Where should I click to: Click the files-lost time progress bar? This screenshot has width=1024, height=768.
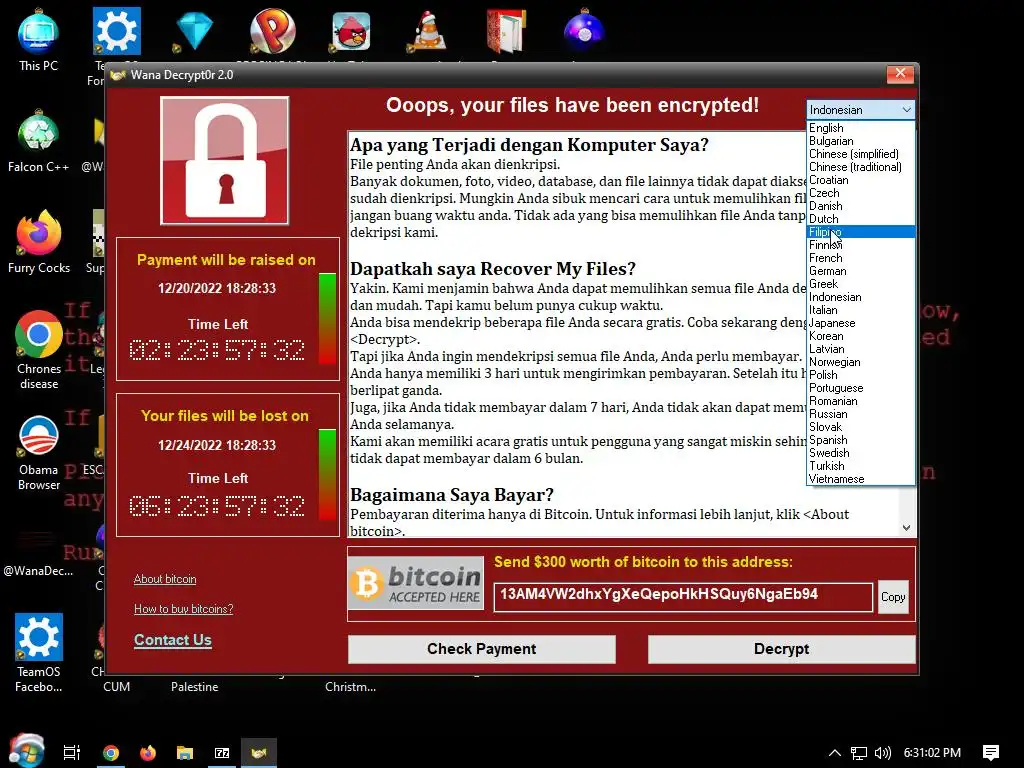click(327, 475)
